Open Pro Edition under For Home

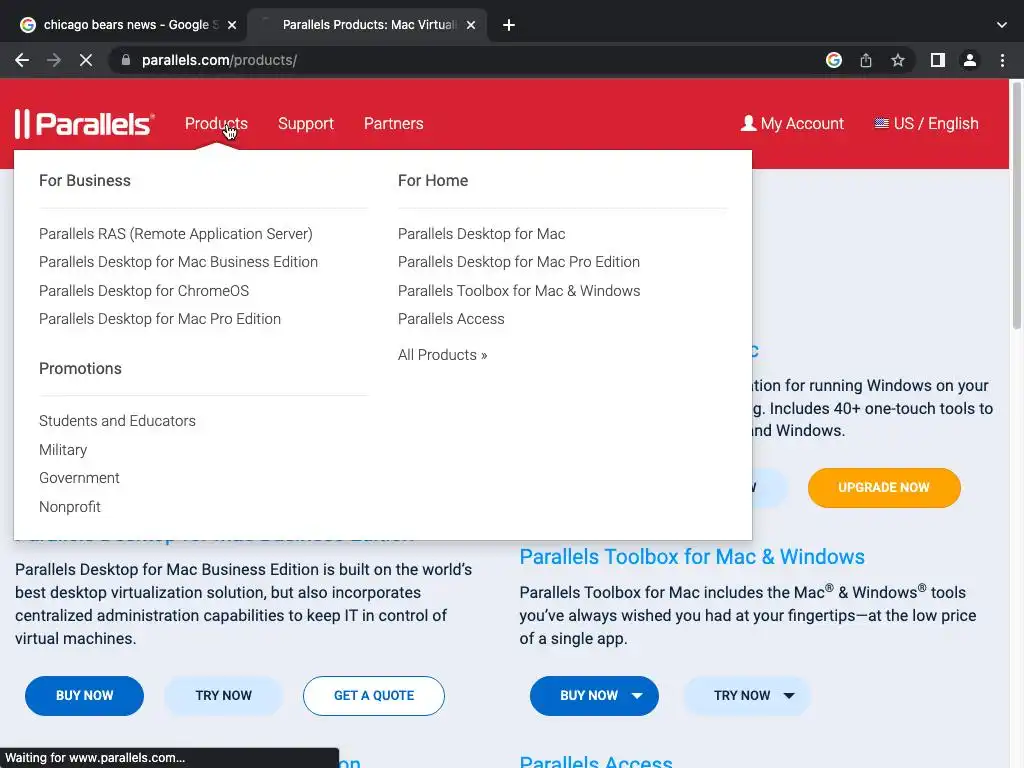point(519,262)
